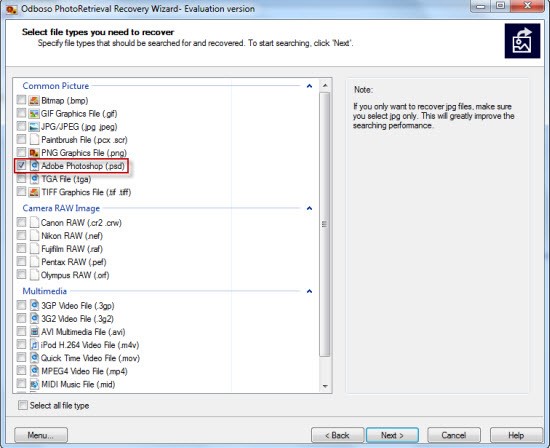Click the PNG Graphics File icon

[34, 153]
